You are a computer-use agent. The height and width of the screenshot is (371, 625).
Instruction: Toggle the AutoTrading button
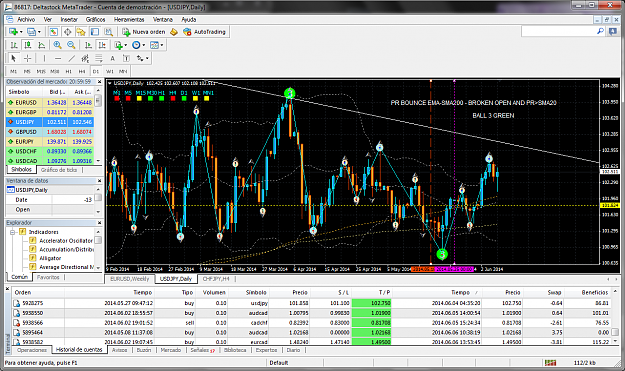coord(204,32)
